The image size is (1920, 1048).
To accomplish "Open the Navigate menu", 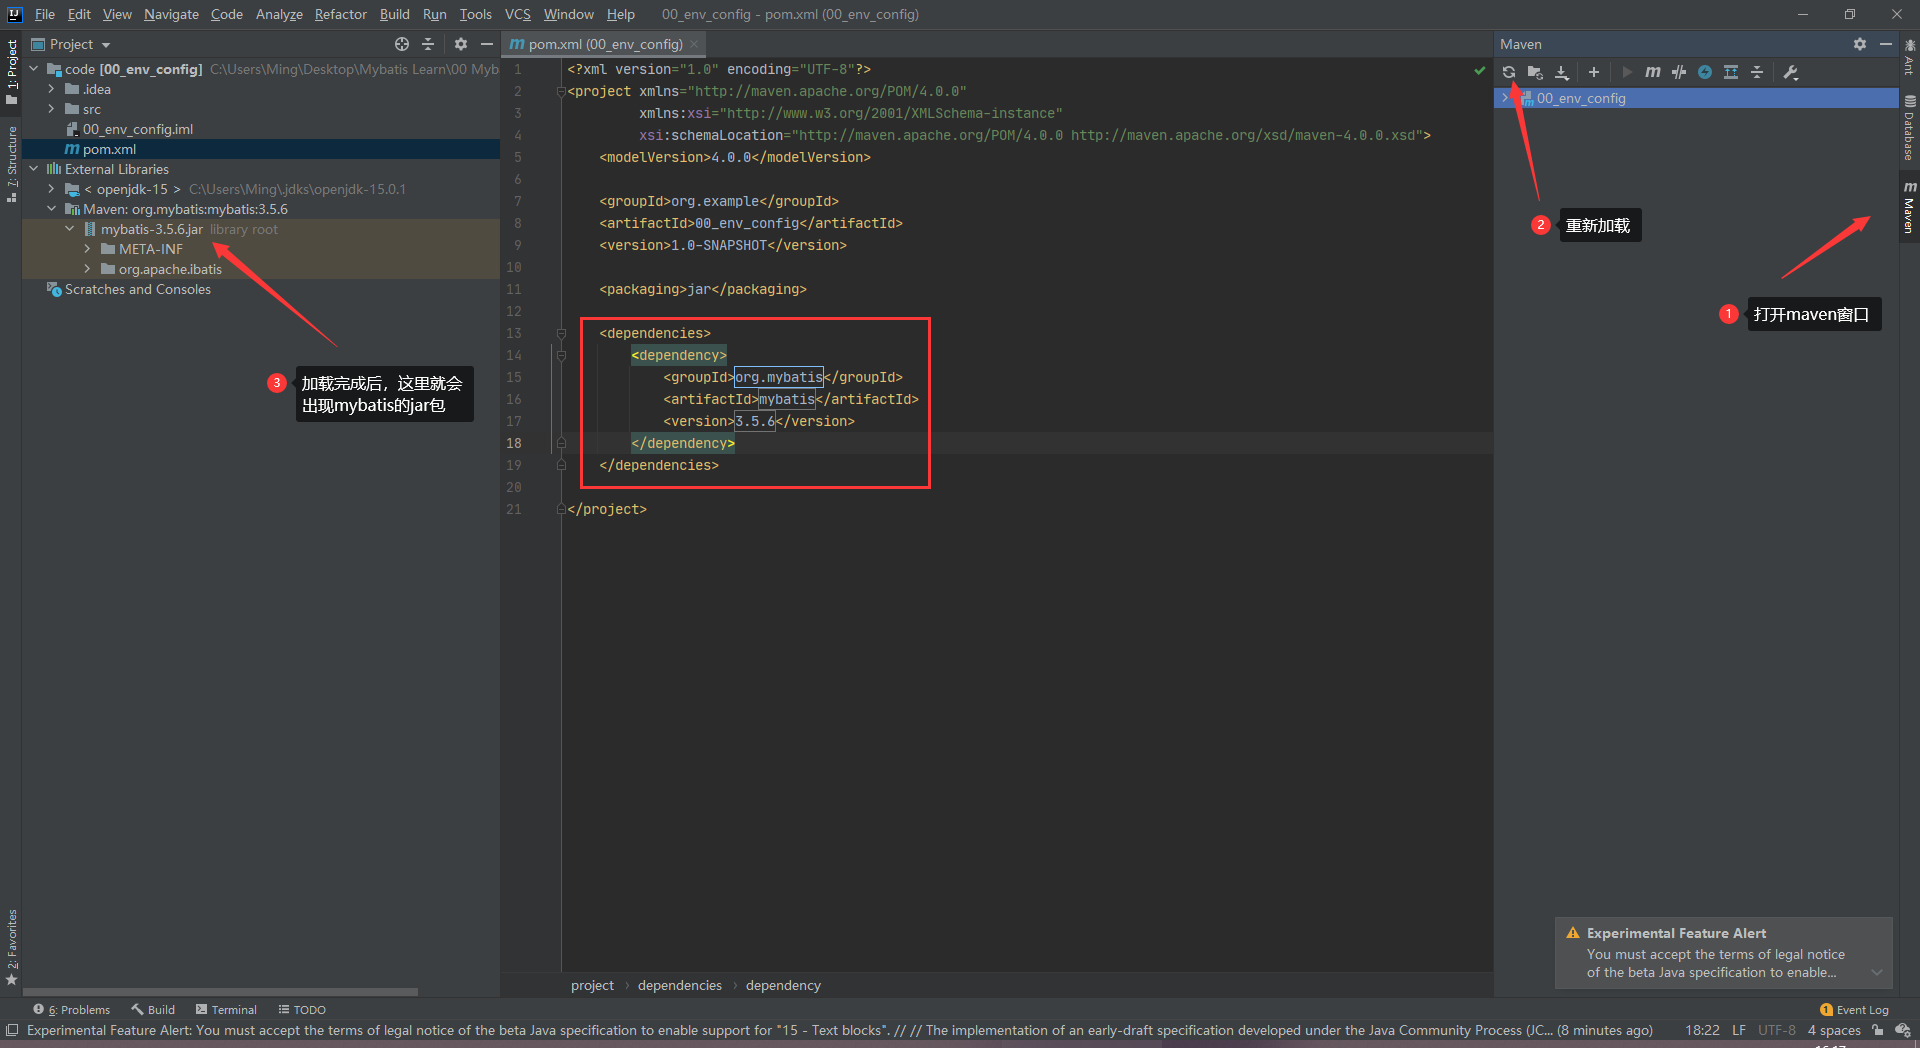I will click(x=171, y=14).
